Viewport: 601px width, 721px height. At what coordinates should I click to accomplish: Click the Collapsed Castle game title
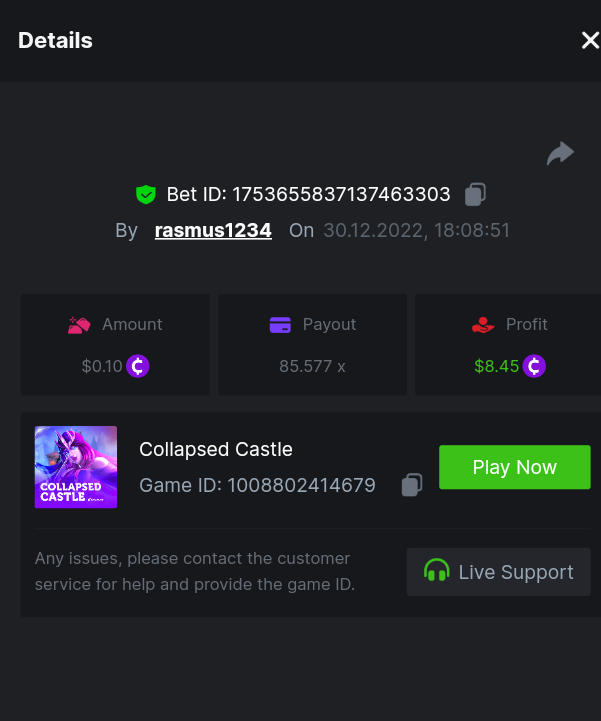216,449
